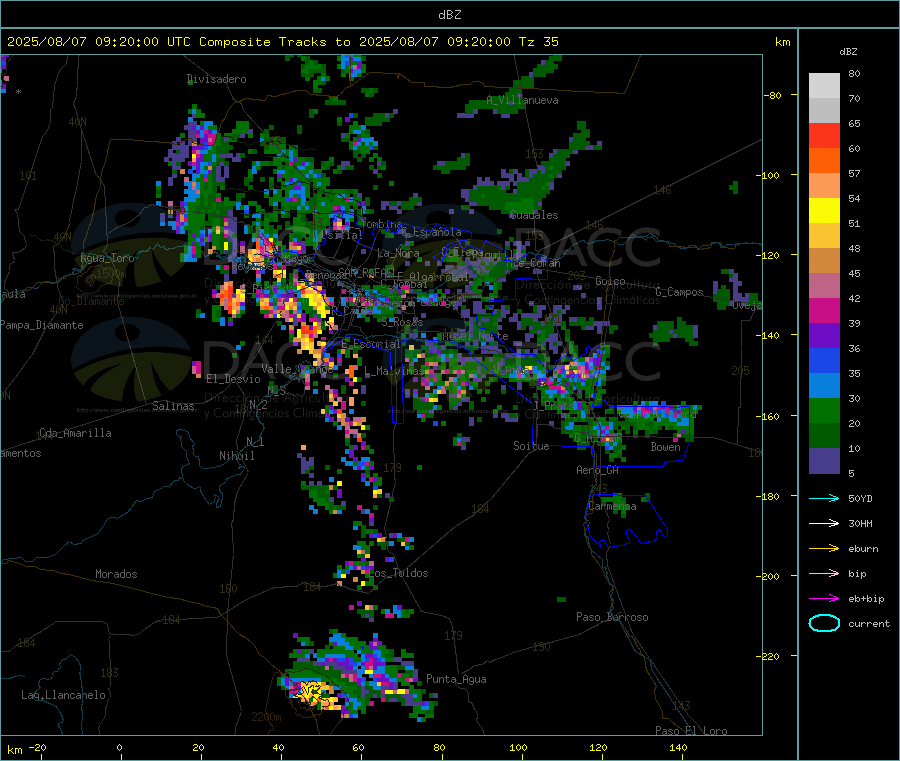The image size is (900, 761).
Task: Click the 'Tz 35' threshold text
Action: 538,41
